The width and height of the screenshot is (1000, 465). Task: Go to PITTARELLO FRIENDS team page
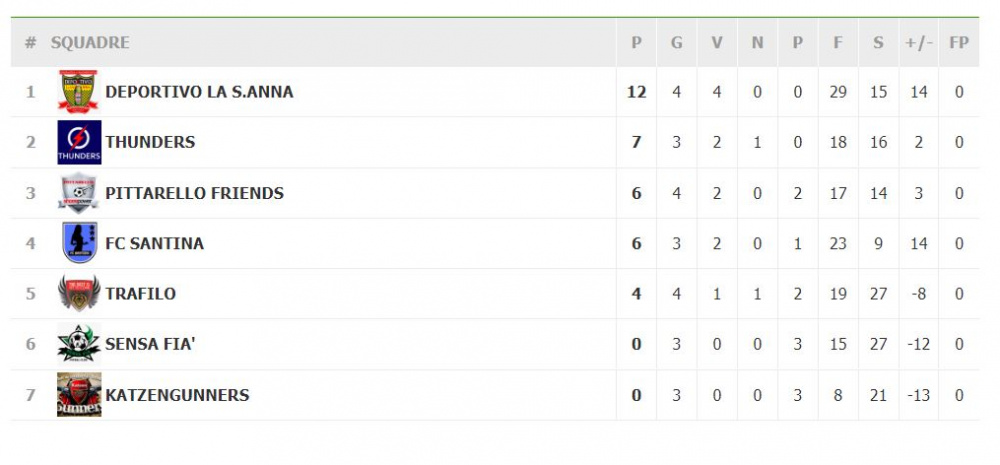195,193
